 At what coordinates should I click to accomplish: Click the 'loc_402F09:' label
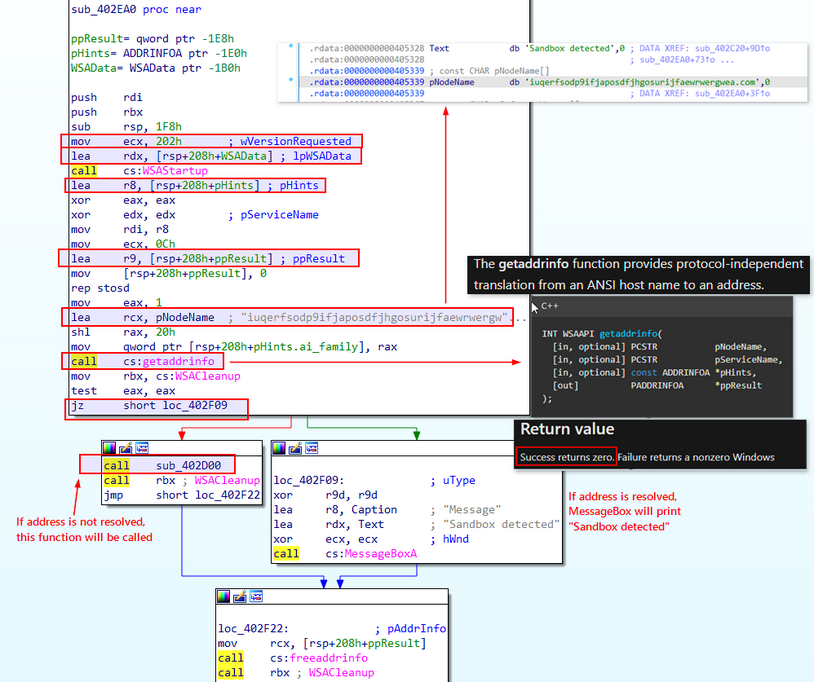309,480
